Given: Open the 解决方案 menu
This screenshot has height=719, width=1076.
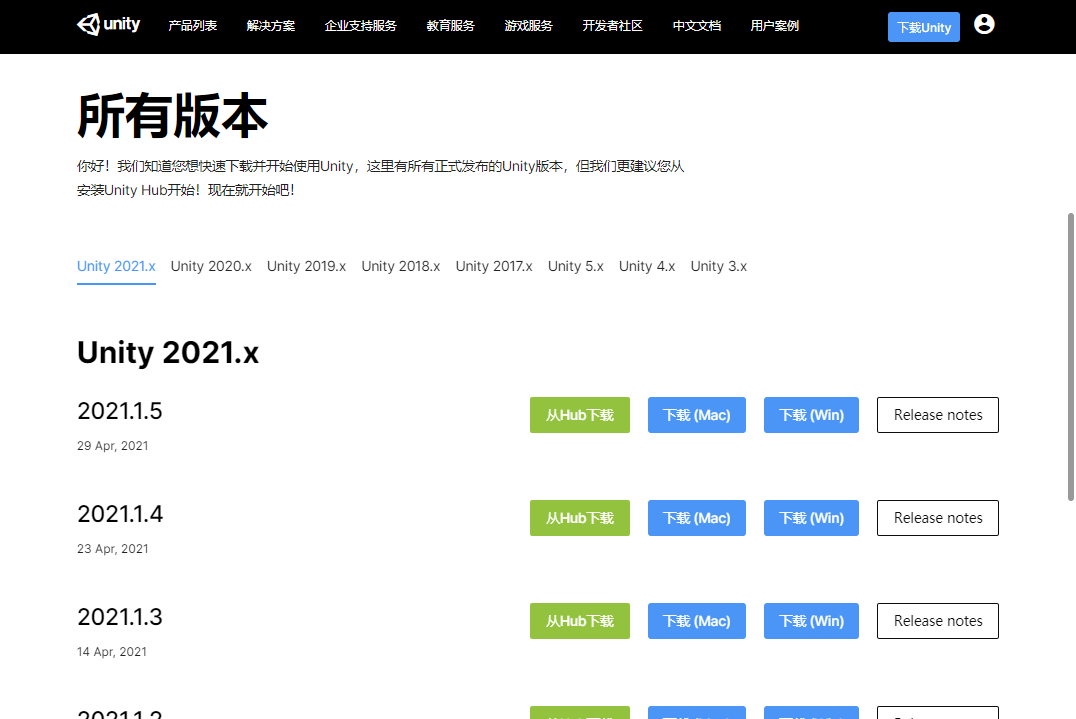Looking at the screenshot, I should 268,26.
